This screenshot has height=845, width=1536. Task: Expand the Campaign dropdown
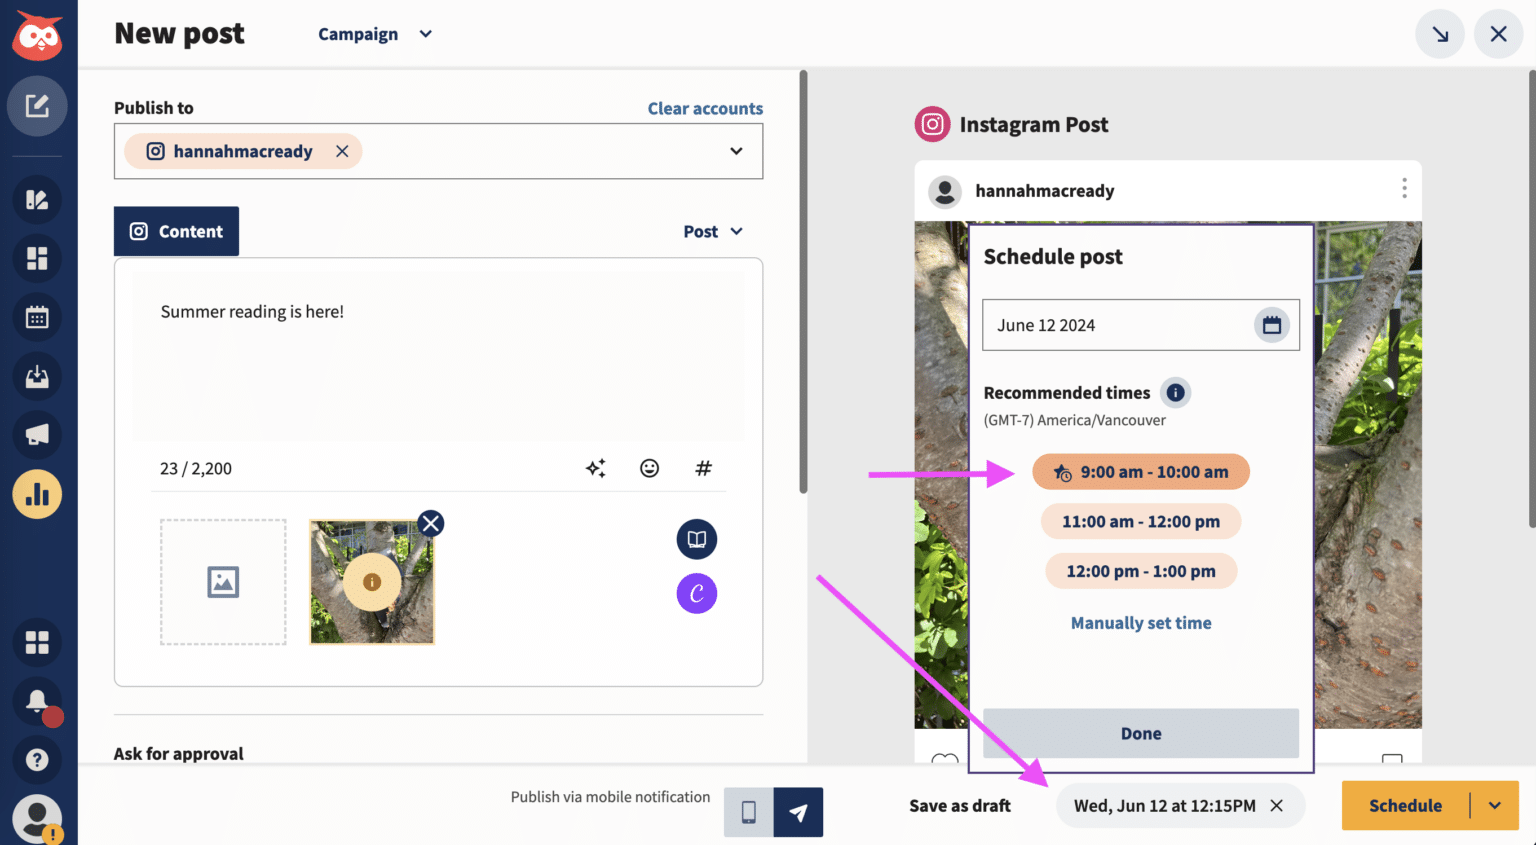click(x=375, y=33)
